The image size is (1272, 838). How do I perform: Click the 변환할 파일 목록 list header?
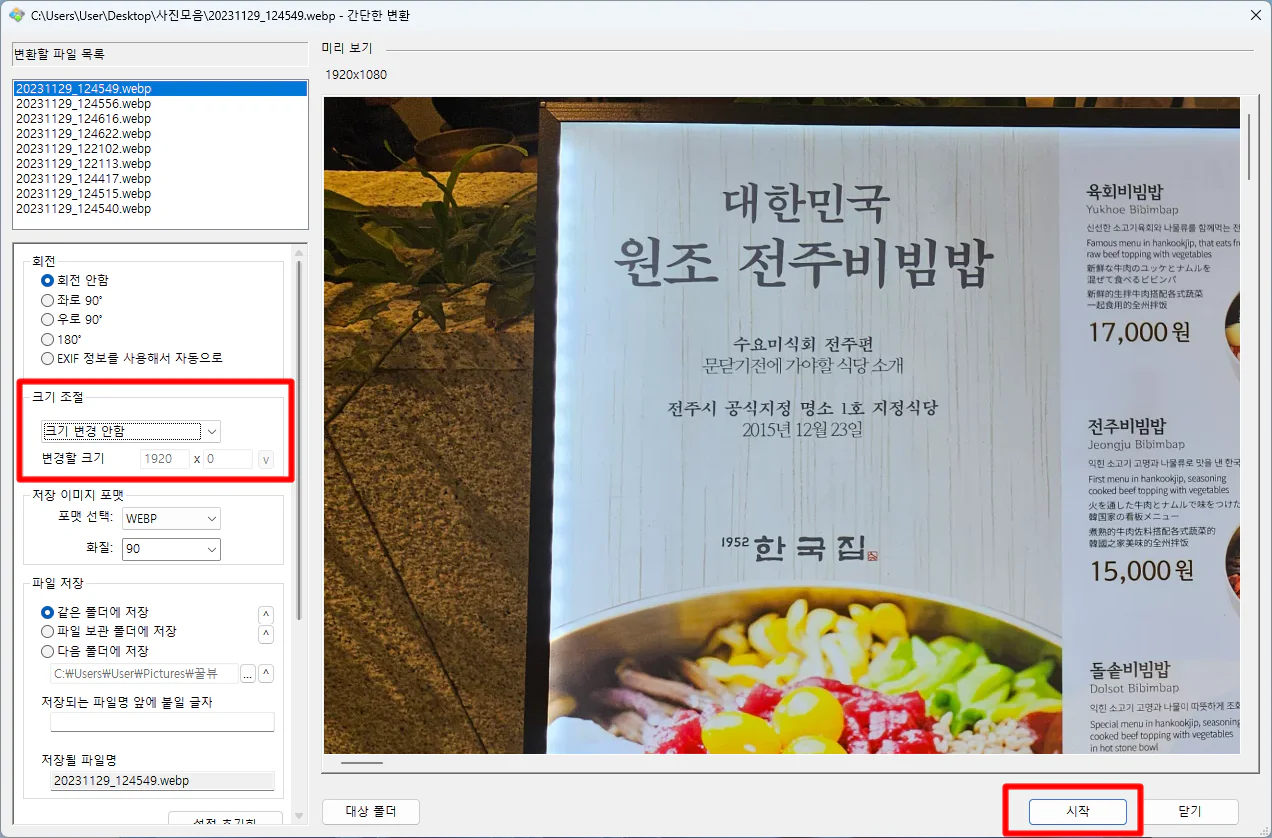point(160,54)
